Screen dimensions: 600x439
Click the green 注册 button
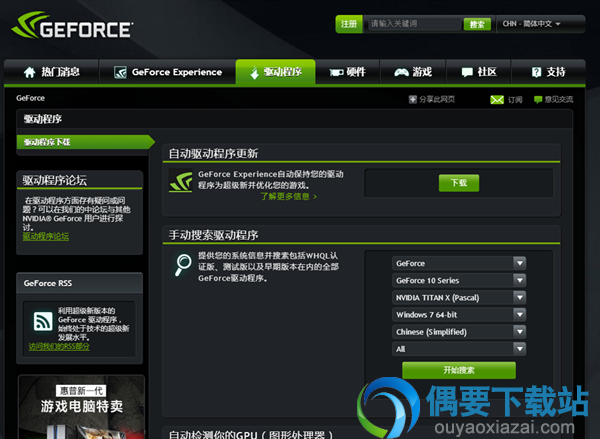[x=349, y=24]
